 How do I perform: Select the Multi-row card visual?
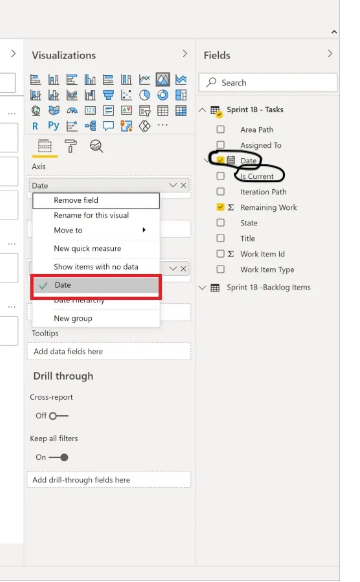(108, 111)
